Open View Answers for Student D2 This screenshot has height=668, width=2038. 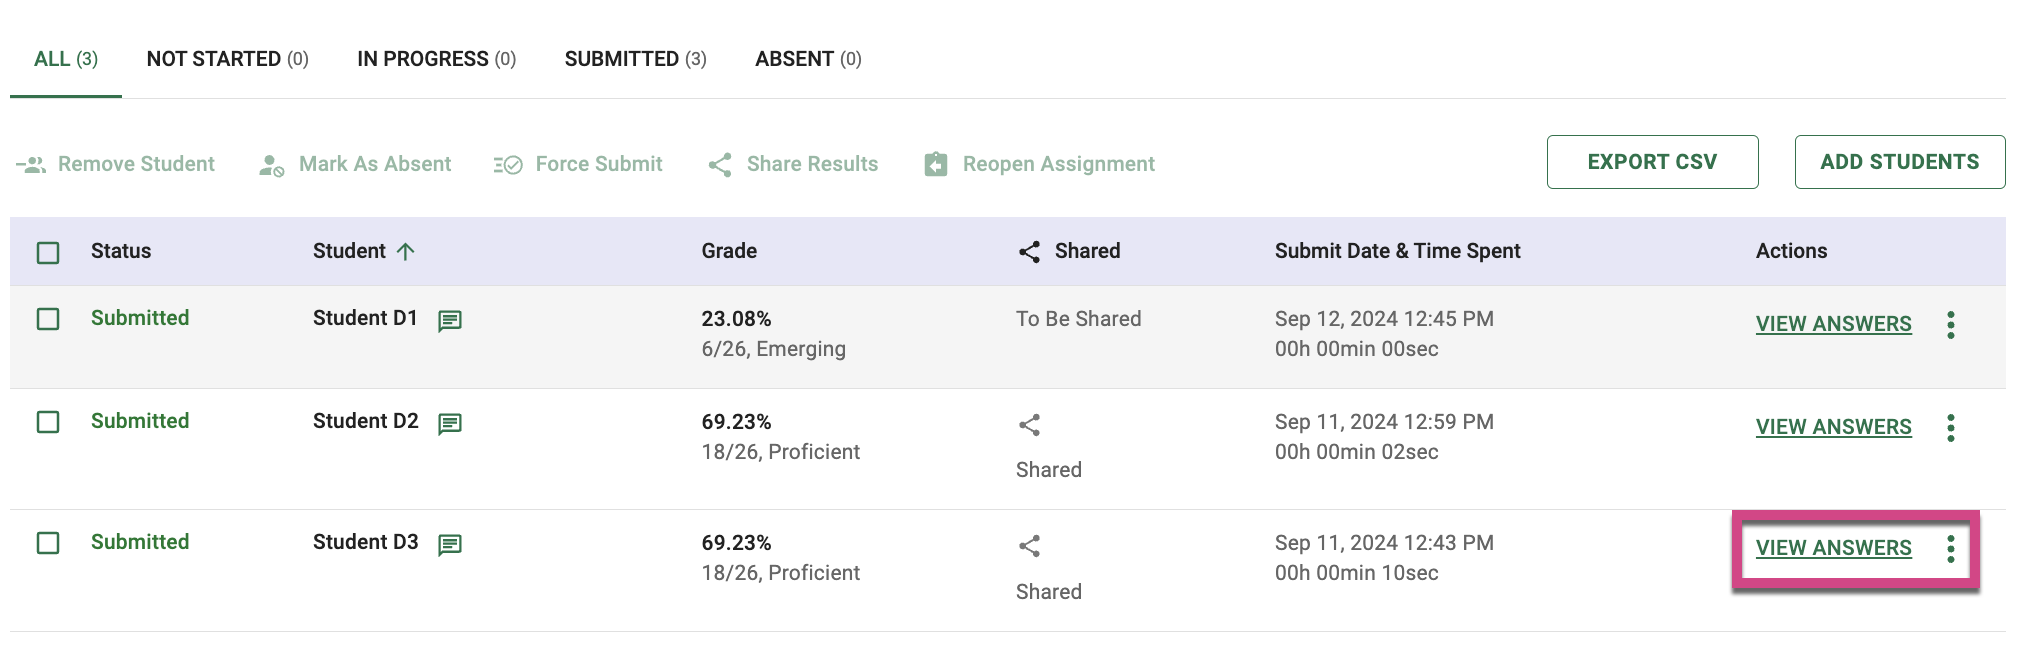click(1833, 427)
